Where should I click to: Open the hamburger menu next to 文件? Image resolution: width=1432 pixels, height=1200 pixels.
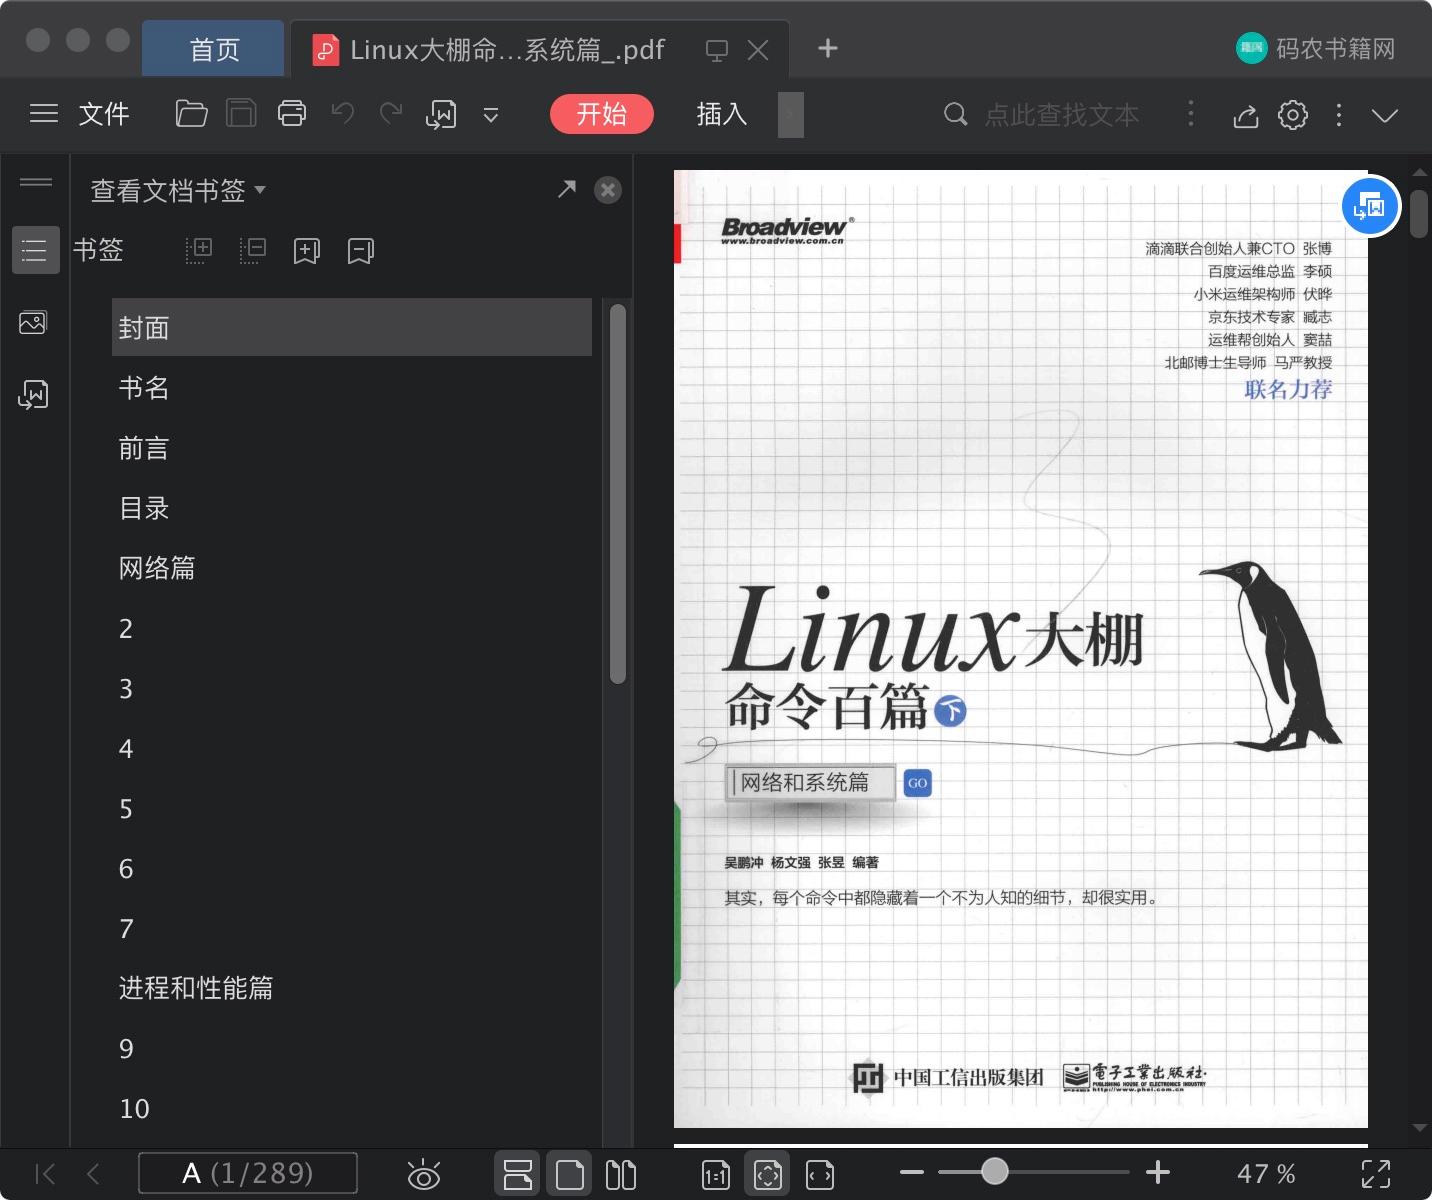(44, 114)
